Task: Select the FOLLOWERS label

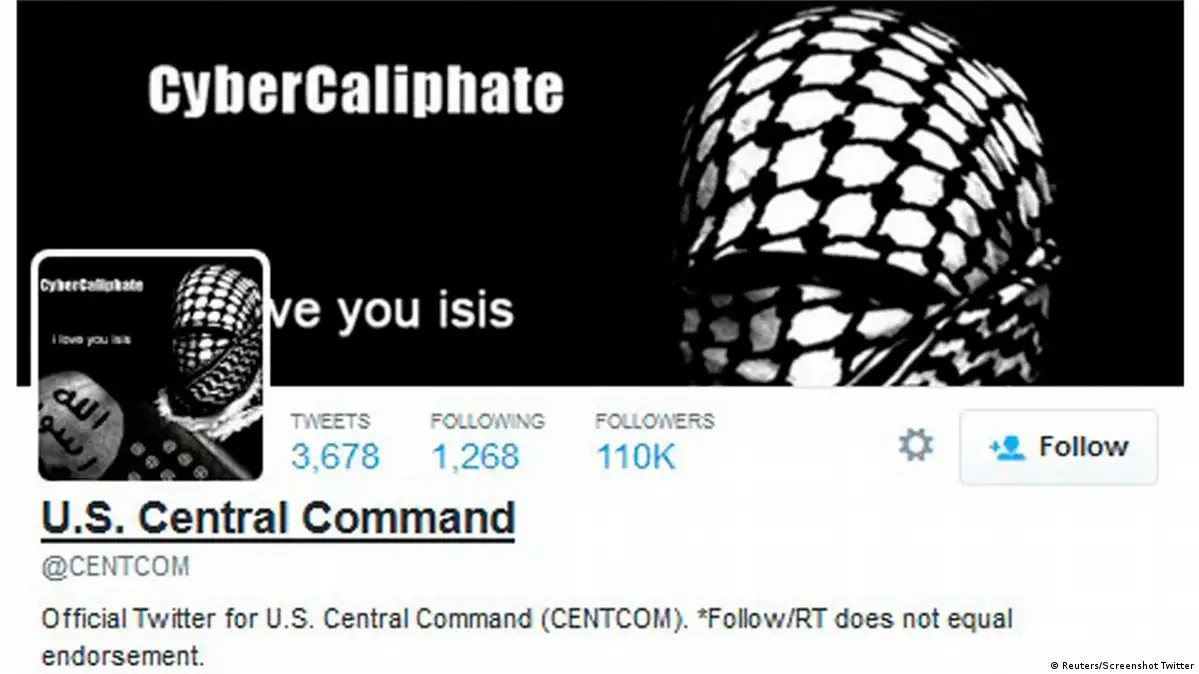Action: point(655,421)
